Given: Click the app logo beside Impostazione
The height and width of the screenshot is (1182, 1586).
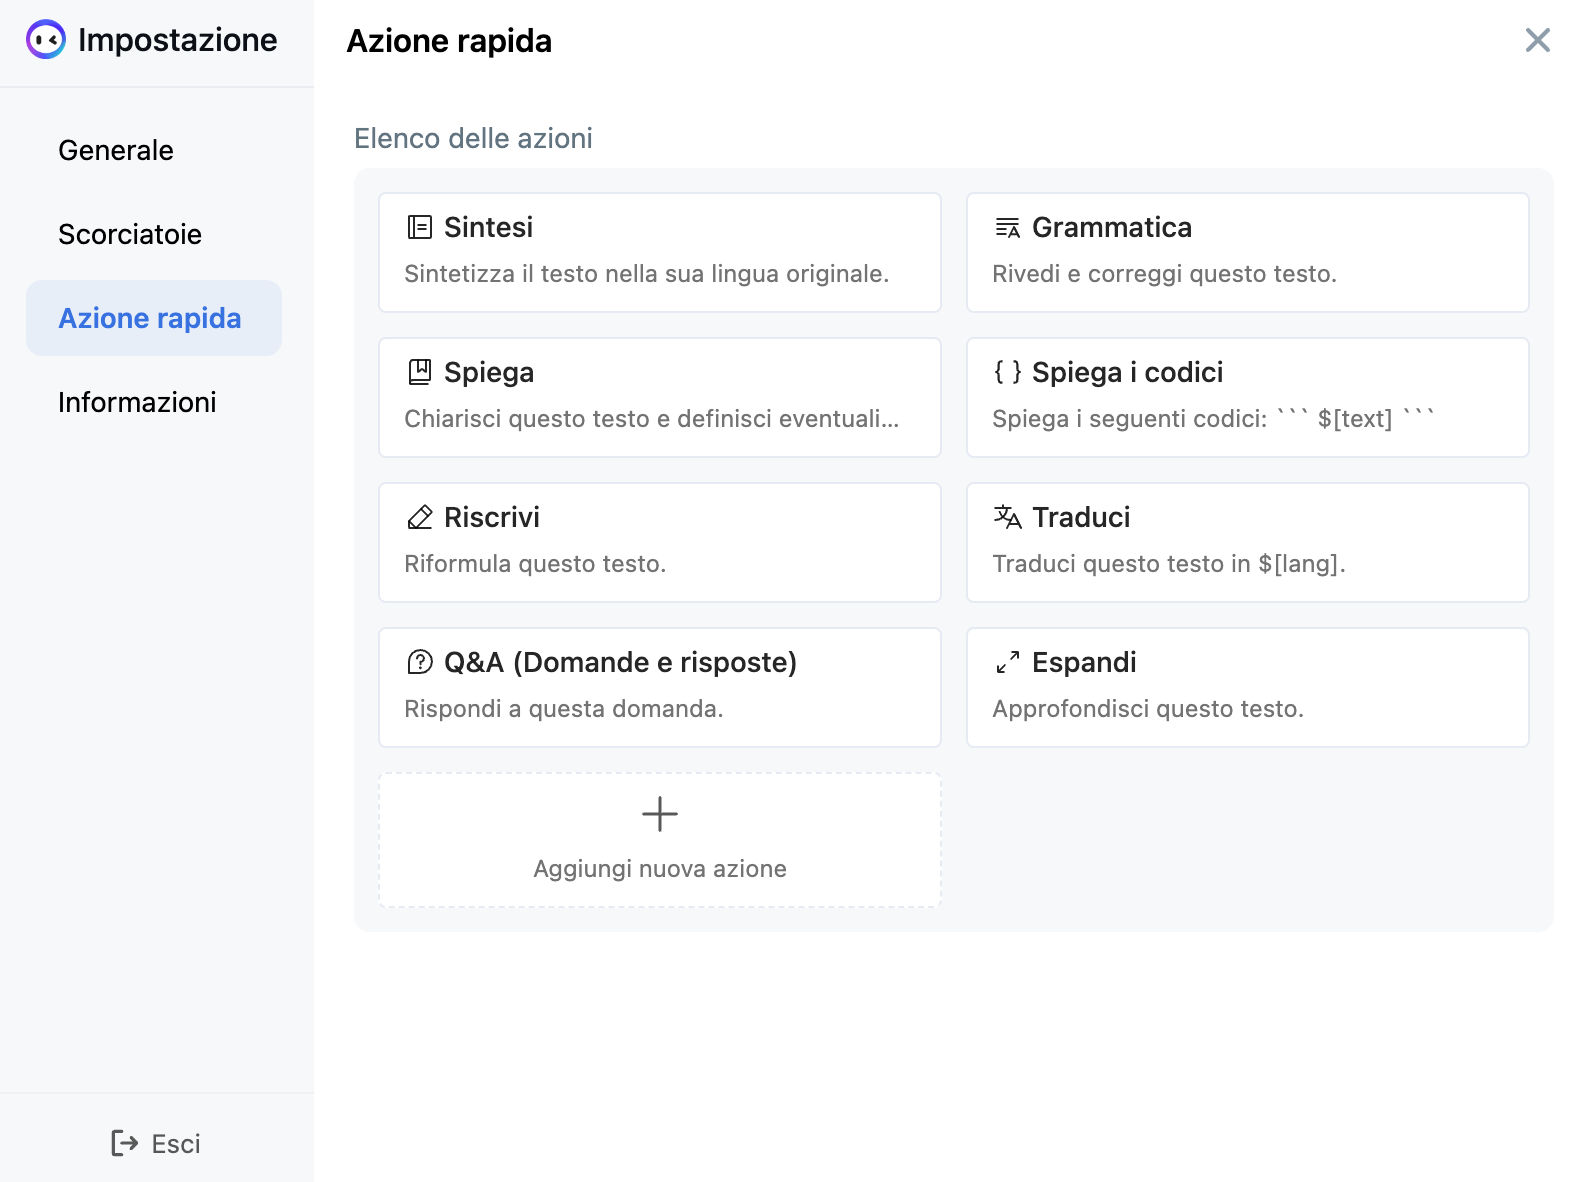Looking at the screenshot, I should [x=46, y=40].
